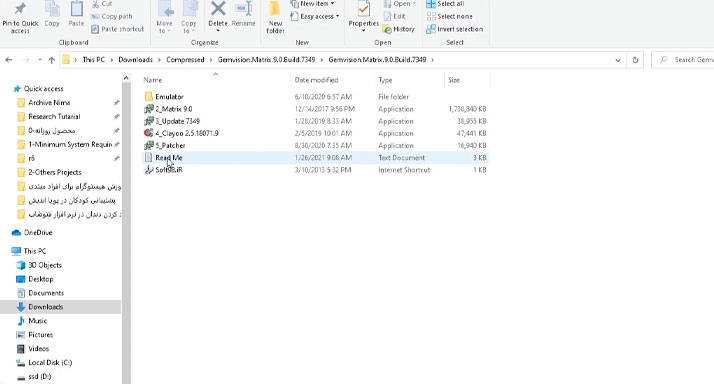Click Quick access in navigation pane
Image resolution: width=714 pixels, height=384 pixels.
tap(43, 89)
